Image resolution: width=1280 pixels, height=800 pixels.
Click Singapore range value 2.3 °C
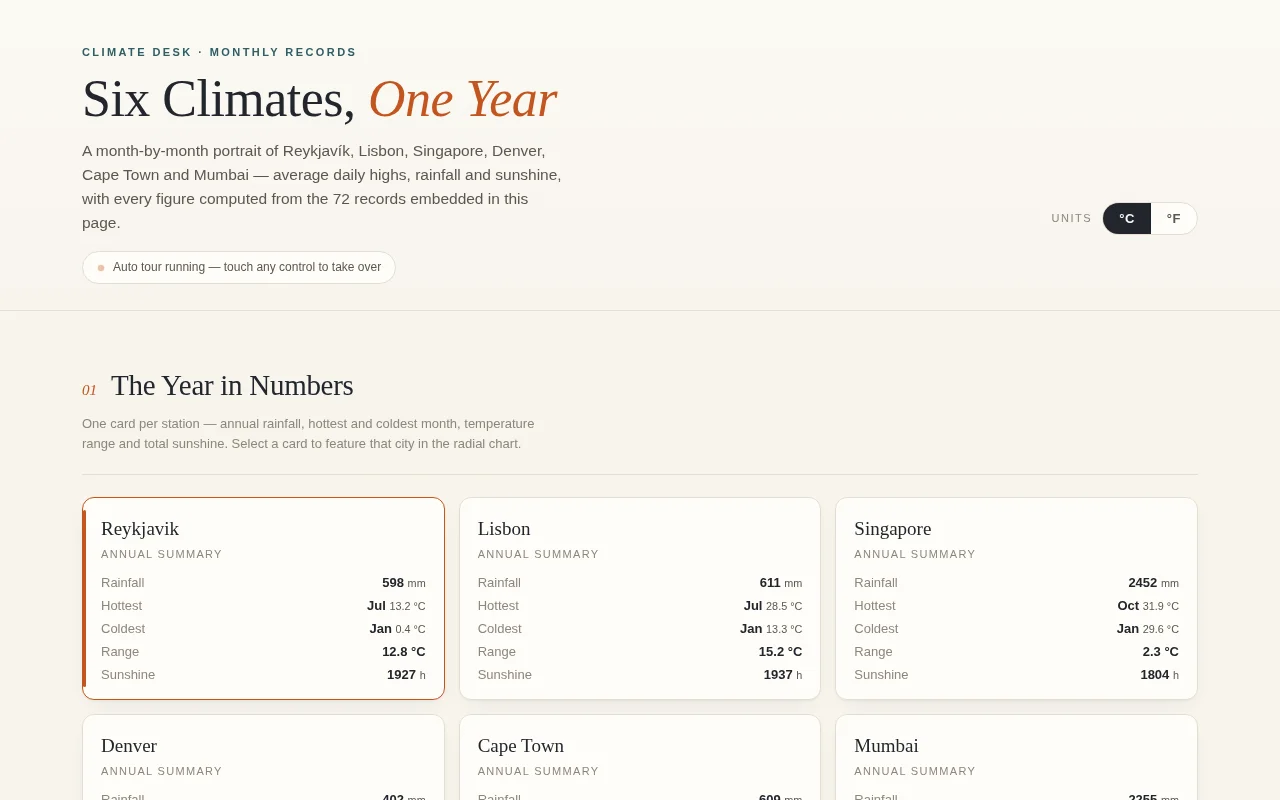[1161, 652]
